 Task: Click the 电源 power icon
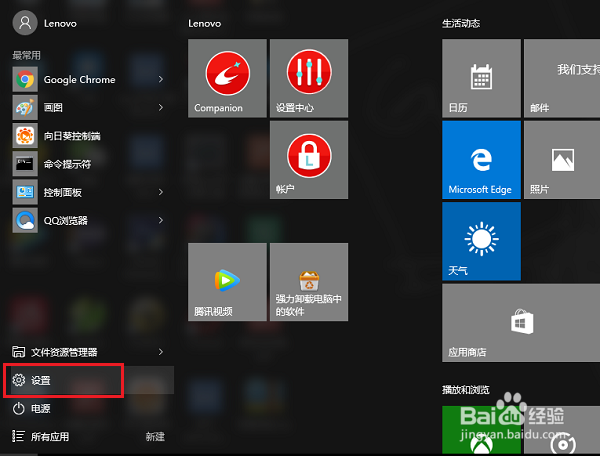18,409
